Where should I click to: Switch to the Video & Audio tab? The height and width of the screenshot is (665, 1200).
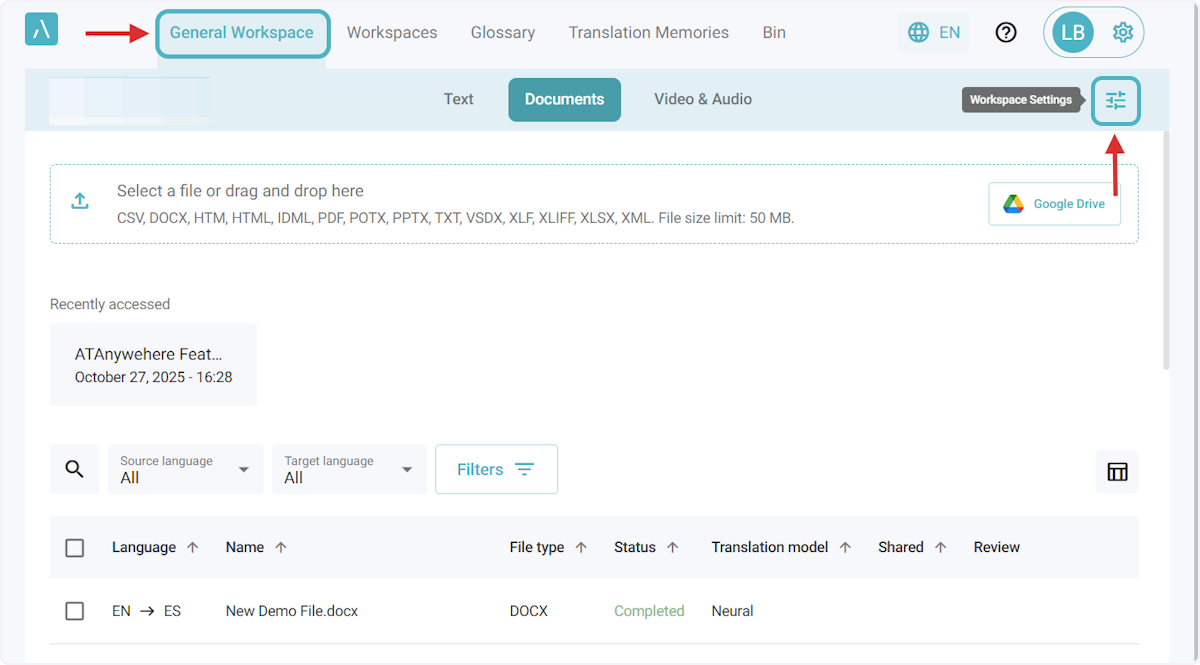(702, 99)
